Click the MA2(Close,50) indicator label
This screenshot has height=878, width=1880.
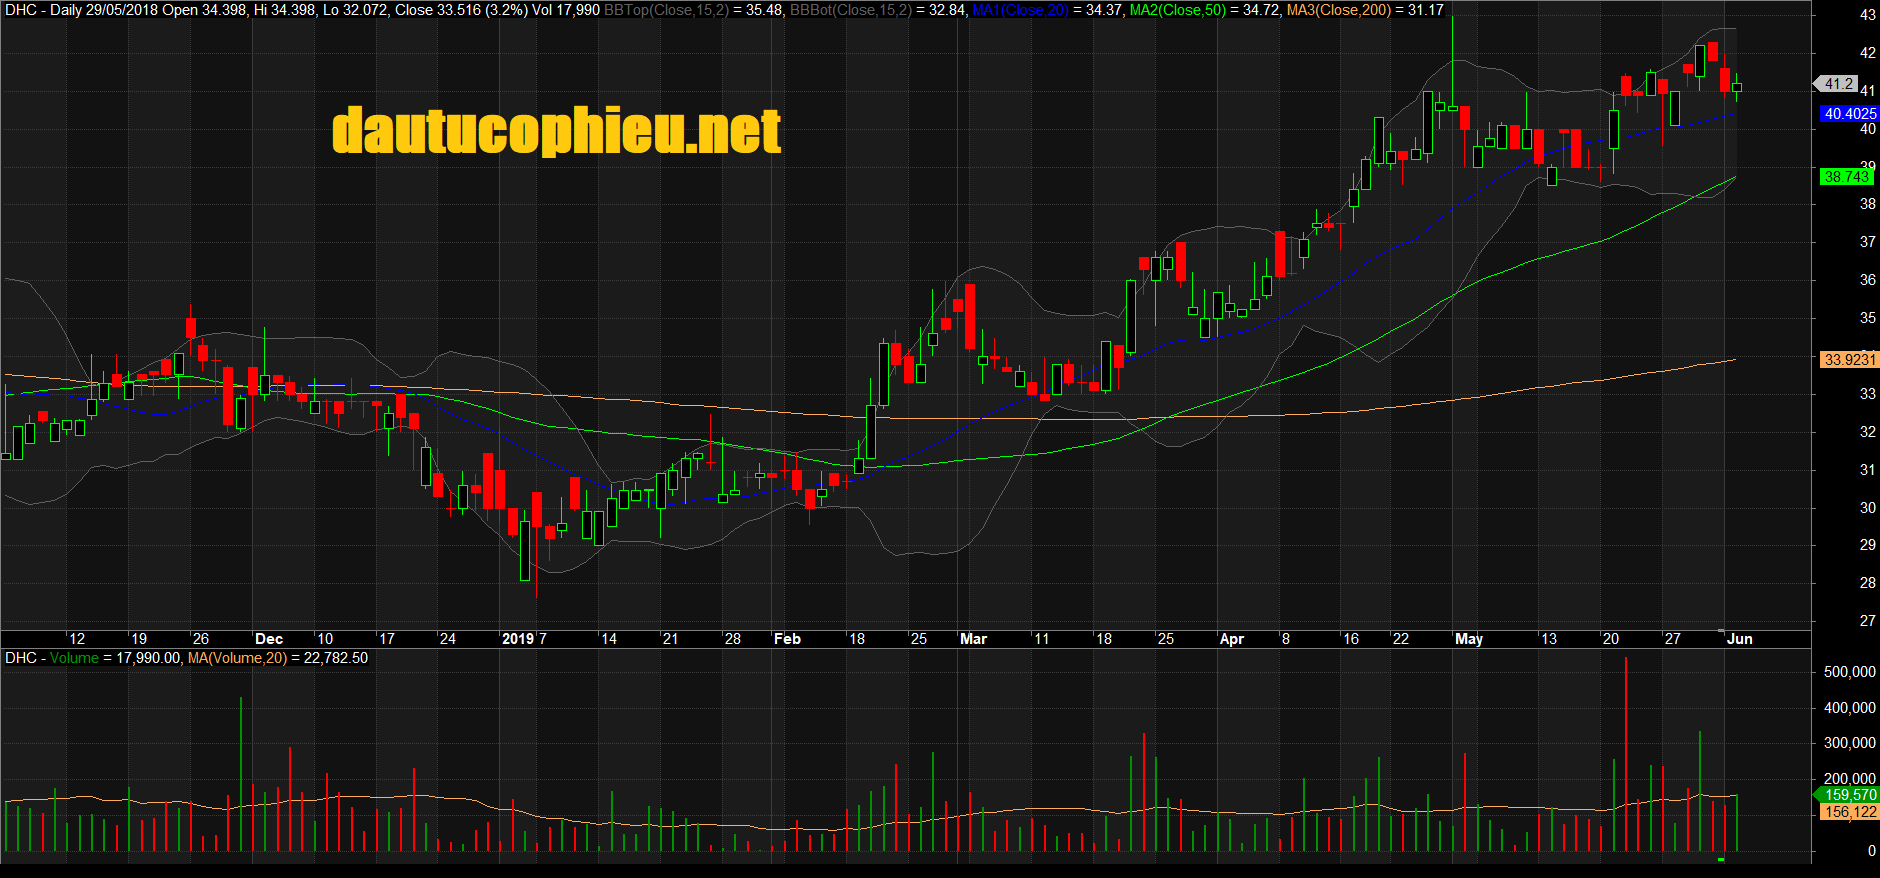pyautogui.click(x=1177, y=10)
